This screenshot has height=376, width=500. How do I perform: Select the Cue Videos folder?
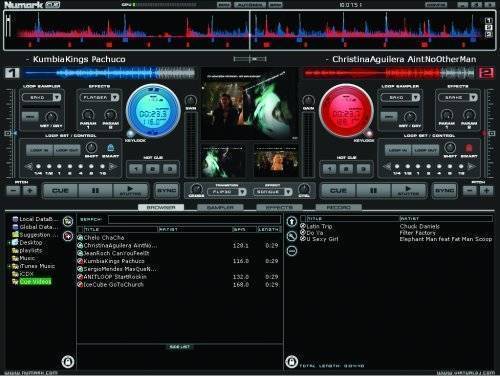35,282
